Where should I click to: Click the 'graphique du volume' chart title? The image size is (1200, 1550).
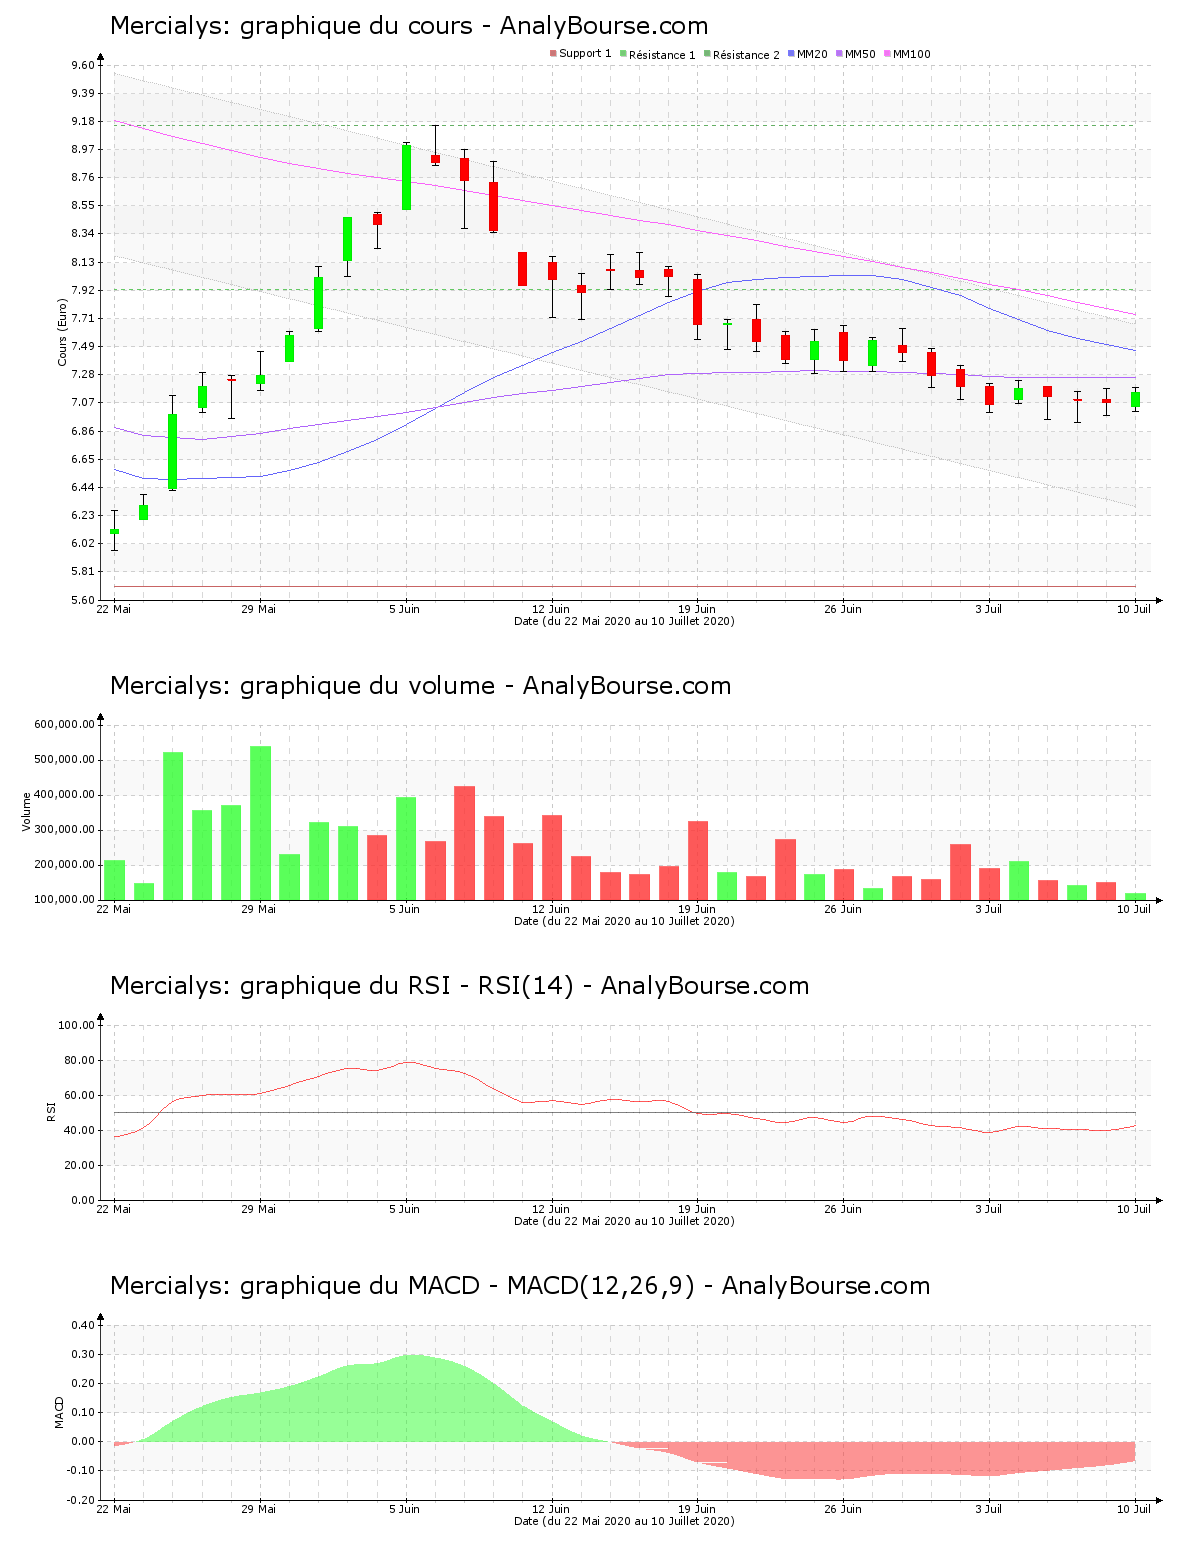tap(421, 686)
